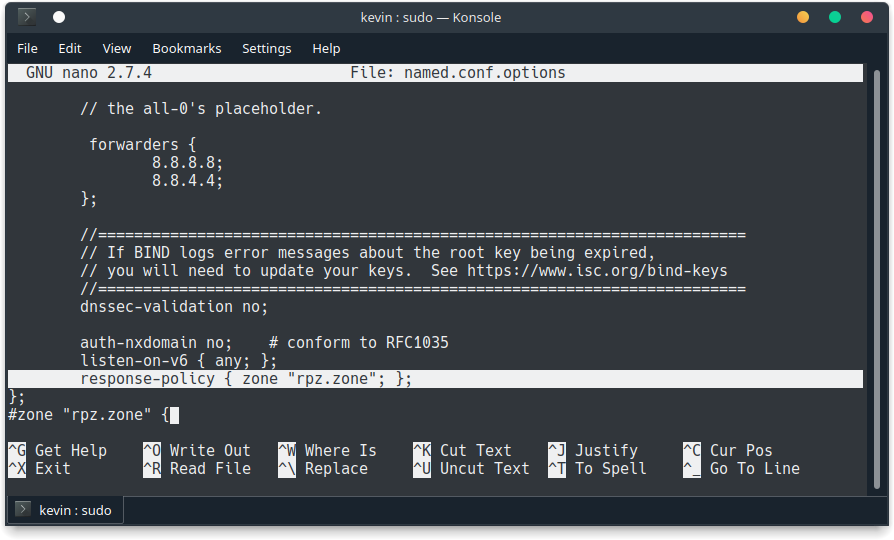Screen dimensions: 894x540
Task: Click the orange minimize window button
Action: tap(803, 17)
